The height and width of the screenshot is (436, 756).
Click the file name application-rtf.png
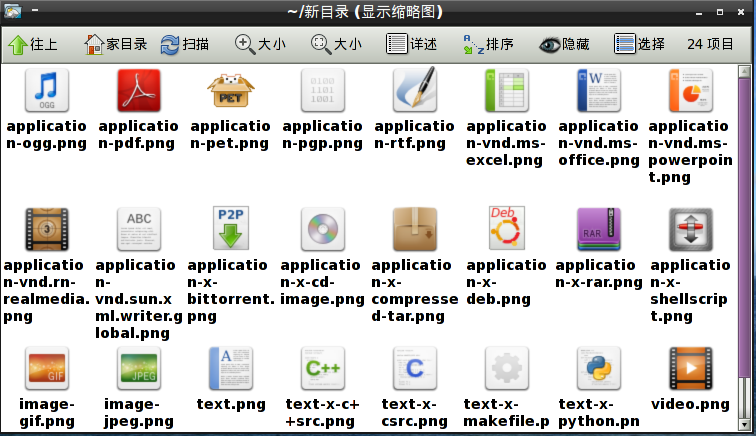point(414,135)
